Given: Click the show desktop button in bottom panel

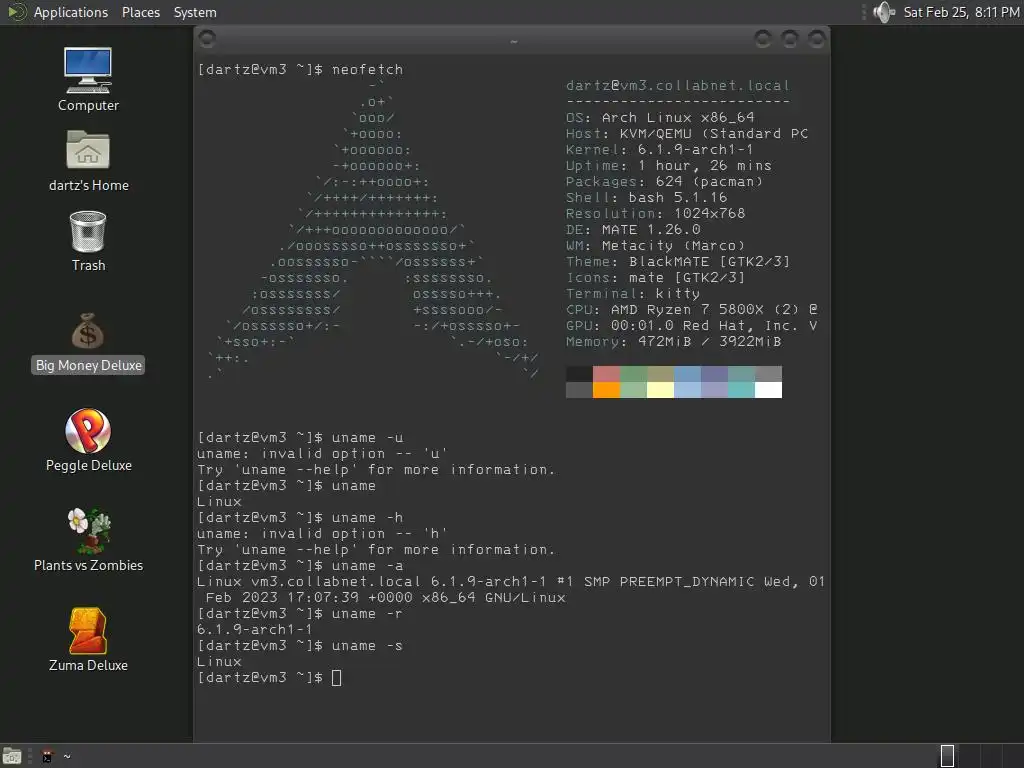Looking at the screenshot, I should click(x=11, y=756).
